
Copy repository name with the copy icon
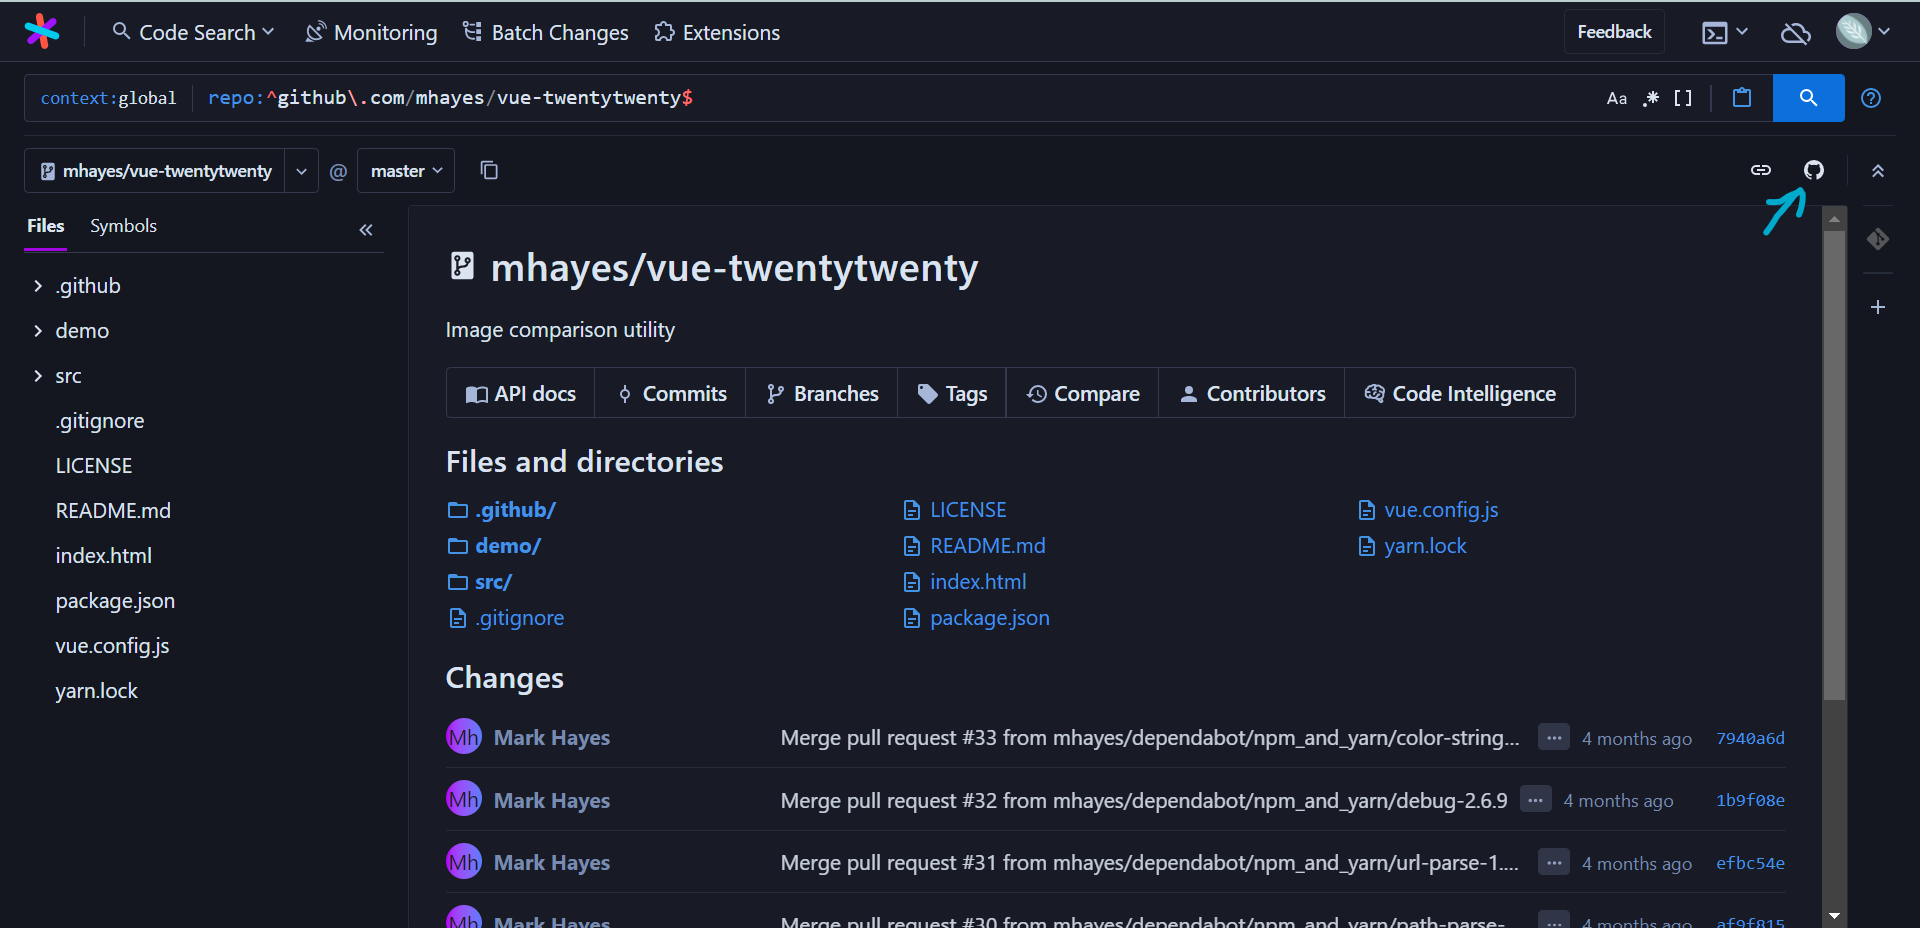[x=489, y=170]
